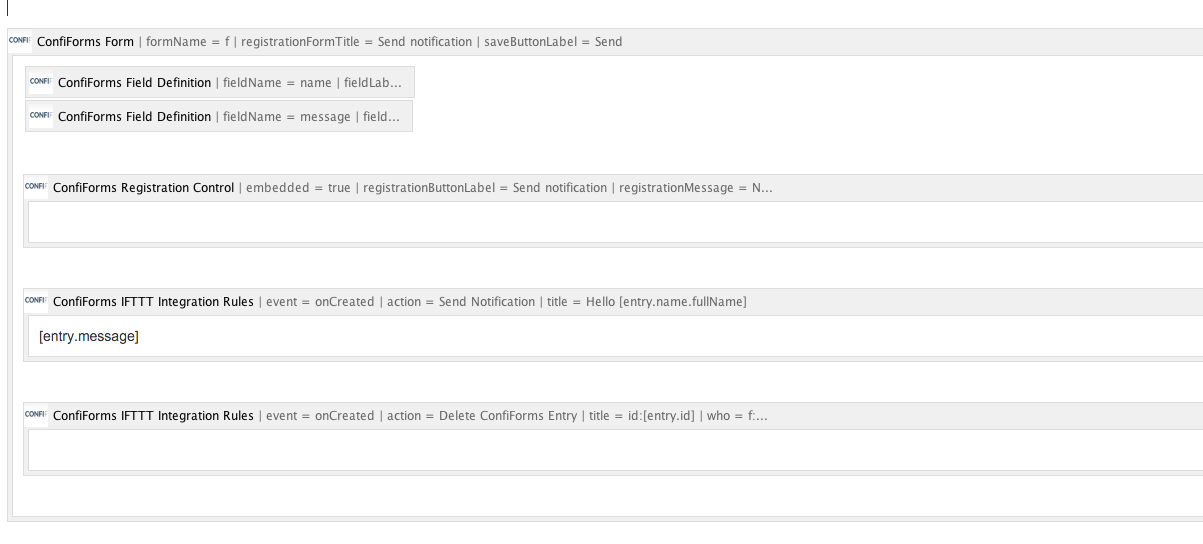
Task: Click the icon of the message Field Definition macro
Action: coord(41,116)
